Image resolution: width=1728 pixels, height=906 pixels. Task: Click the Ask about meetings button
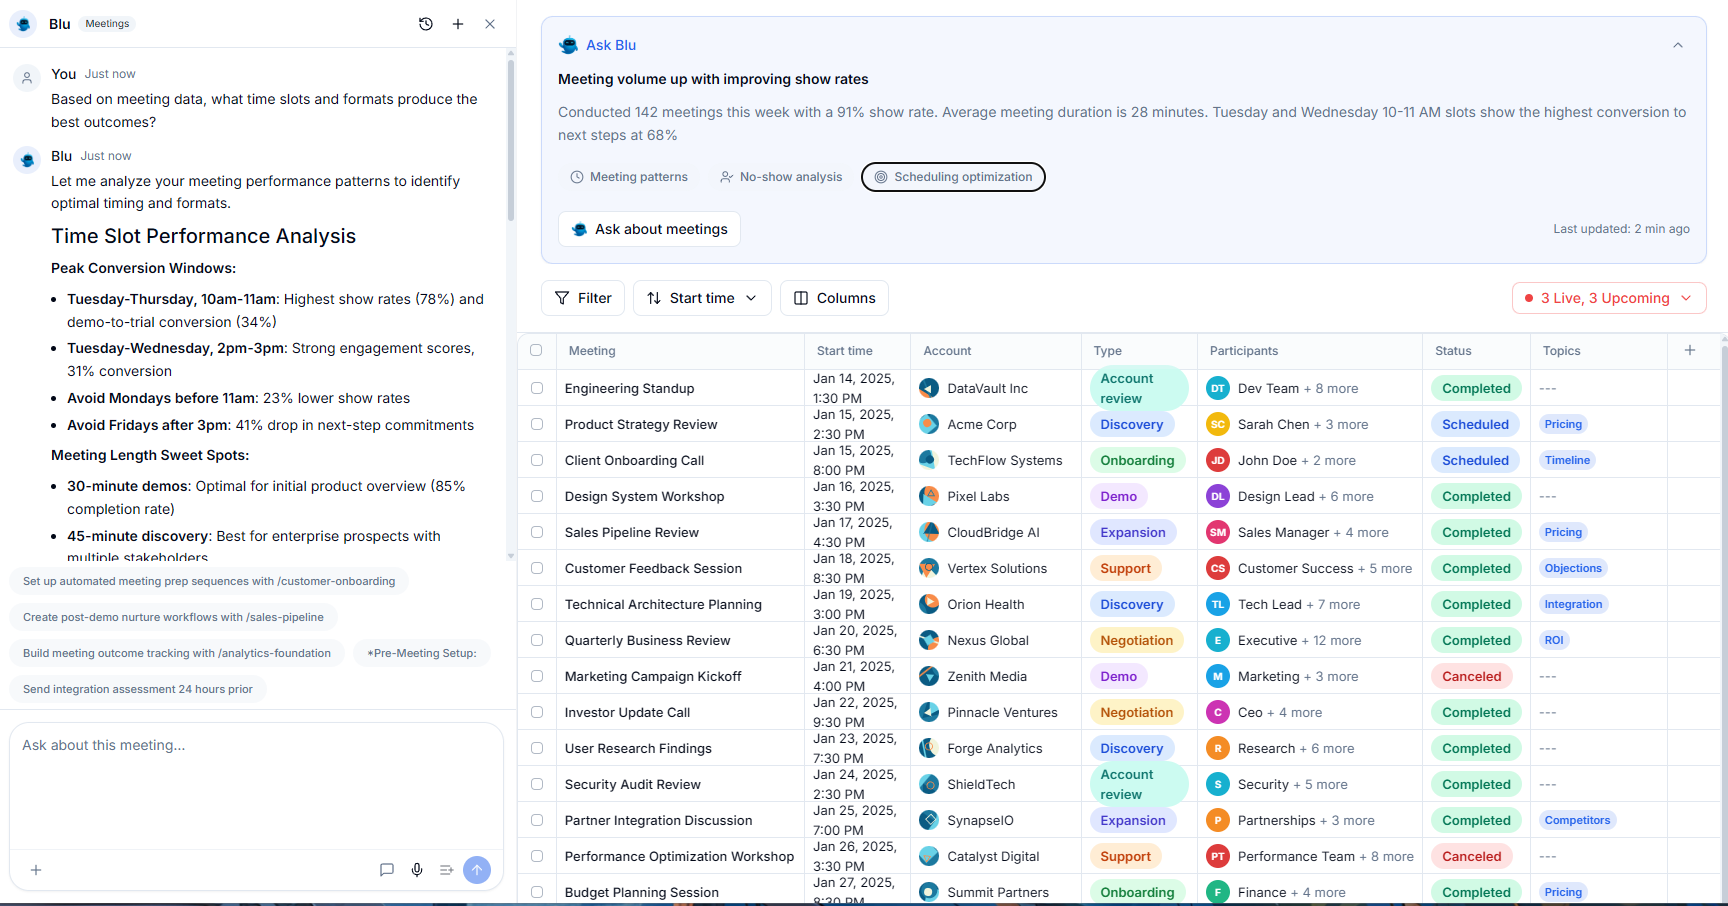click(x=649, y=228)
